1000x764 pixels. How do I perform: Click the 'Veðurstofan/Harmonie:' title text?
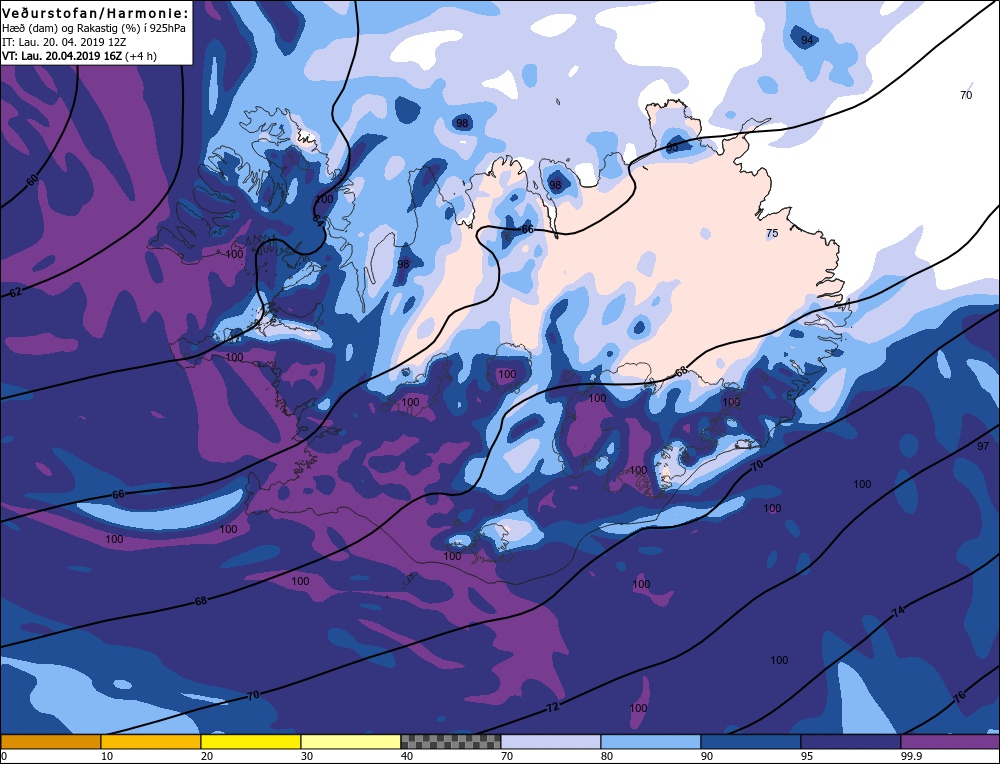(96, 13)
